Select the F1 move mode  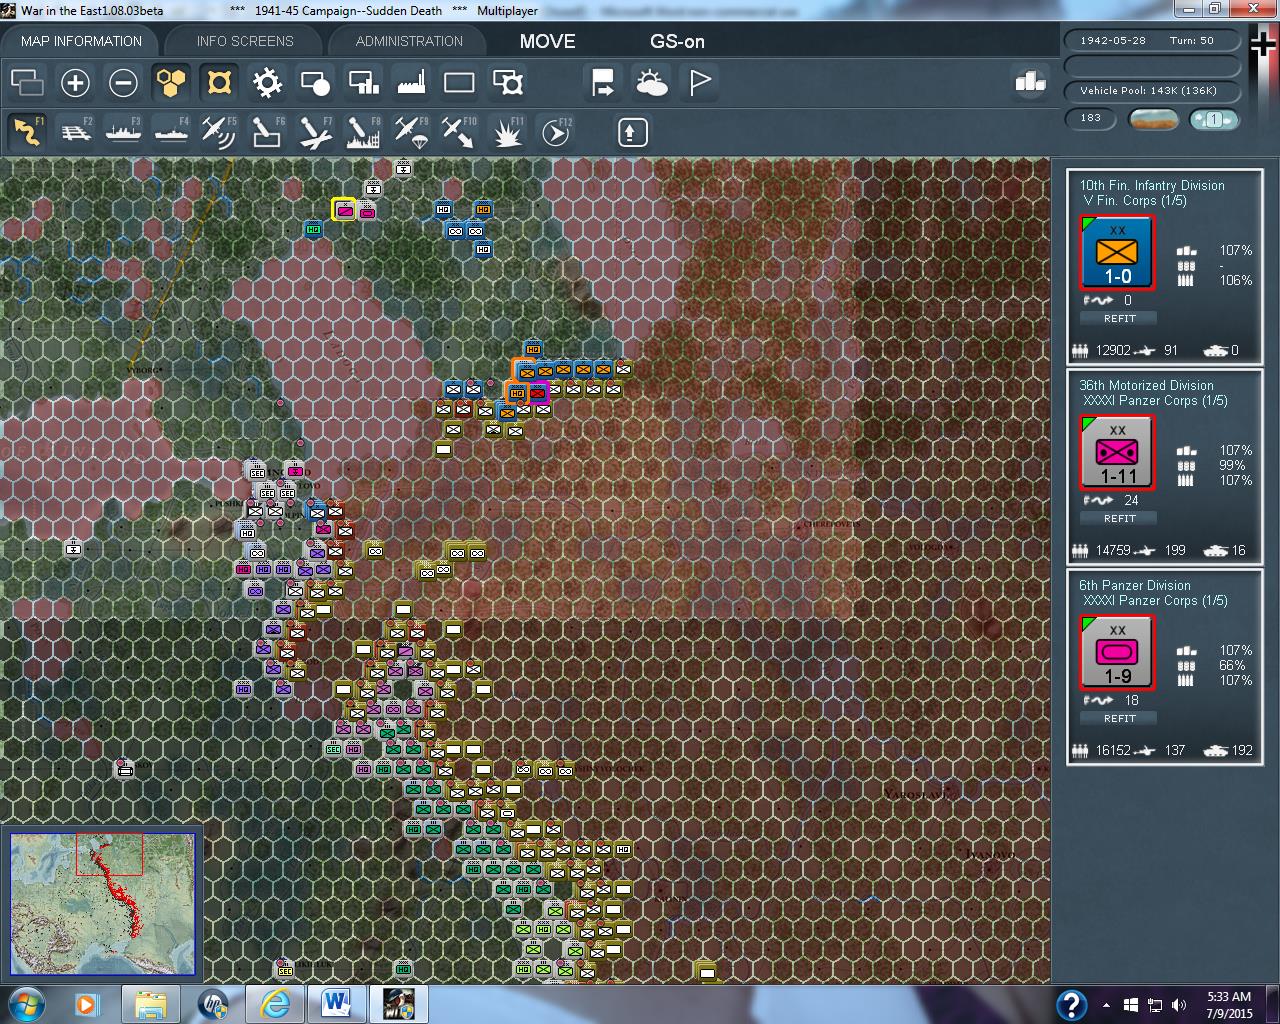tap(27, 131)
